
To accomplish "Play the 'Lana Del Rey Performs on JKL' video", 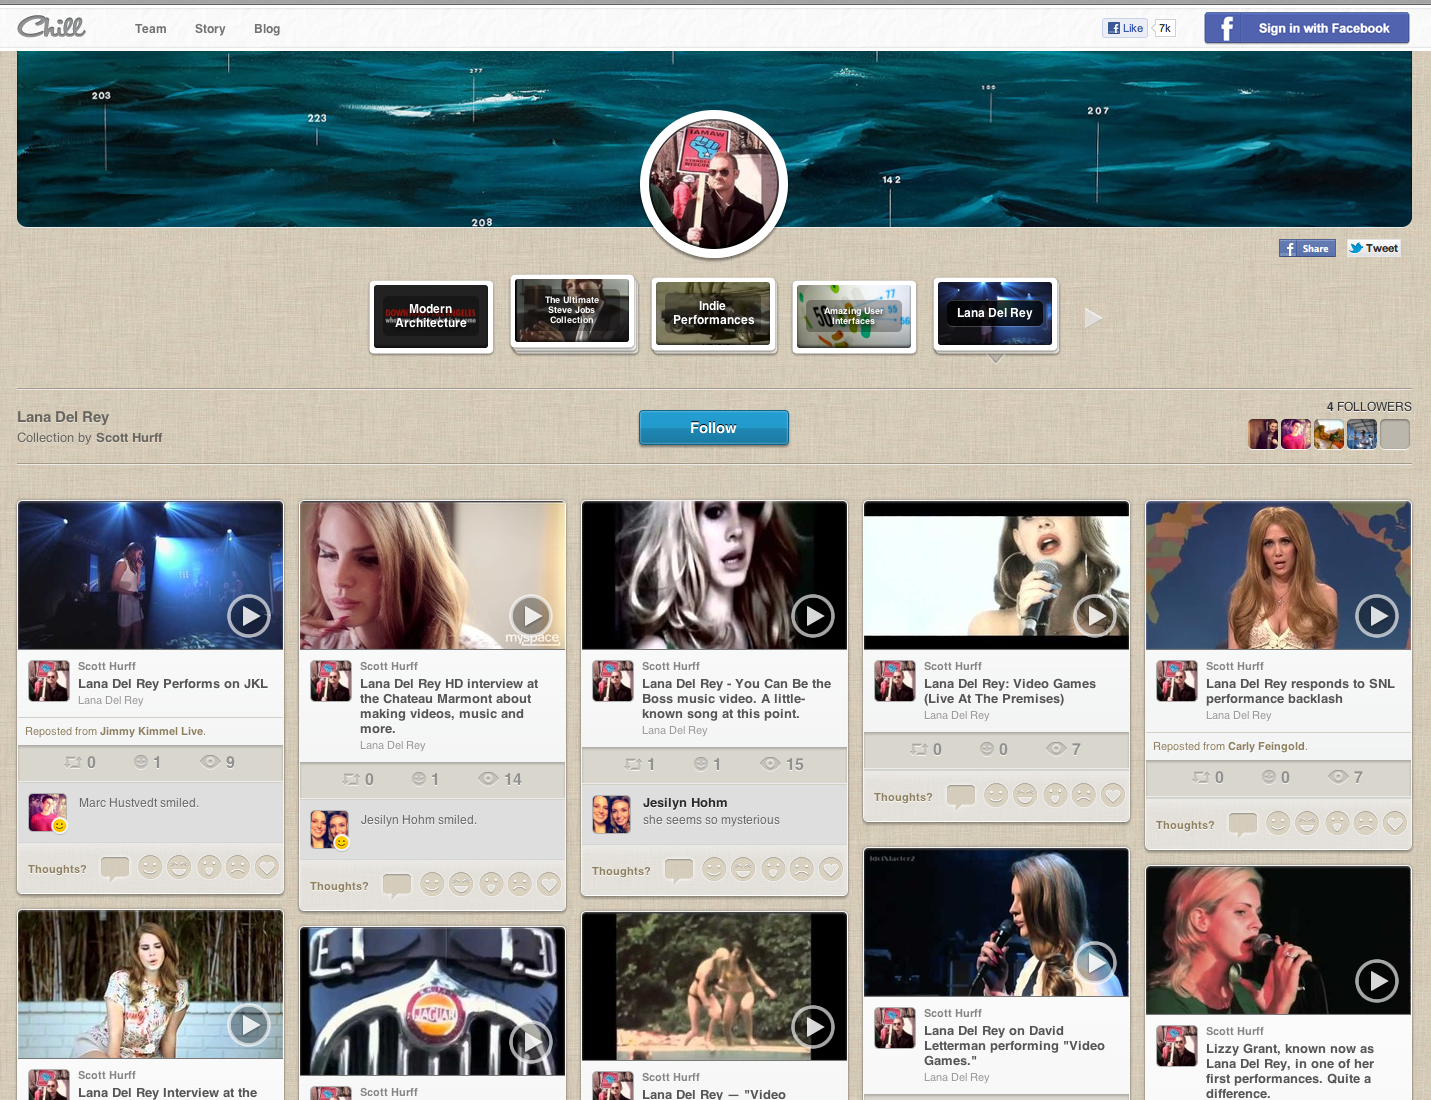I will click(x=249, y=616).
